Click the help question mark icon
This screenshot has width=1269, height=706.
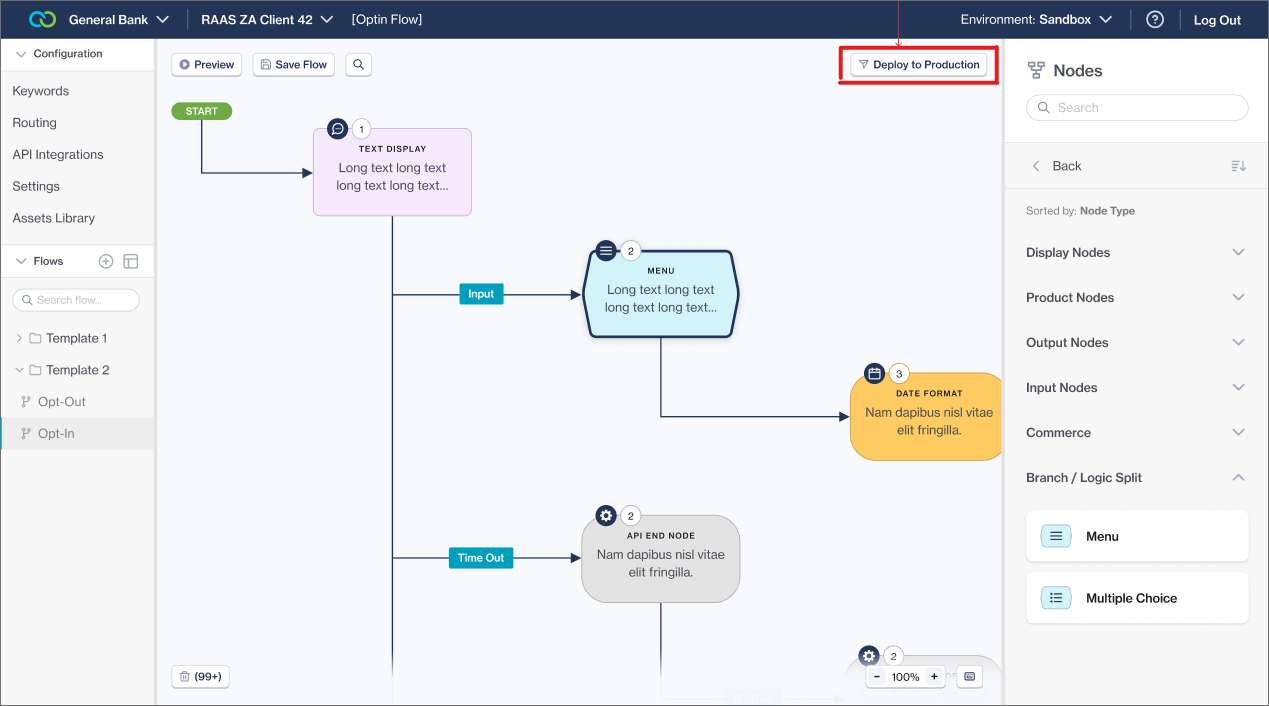click(1154, 20)
